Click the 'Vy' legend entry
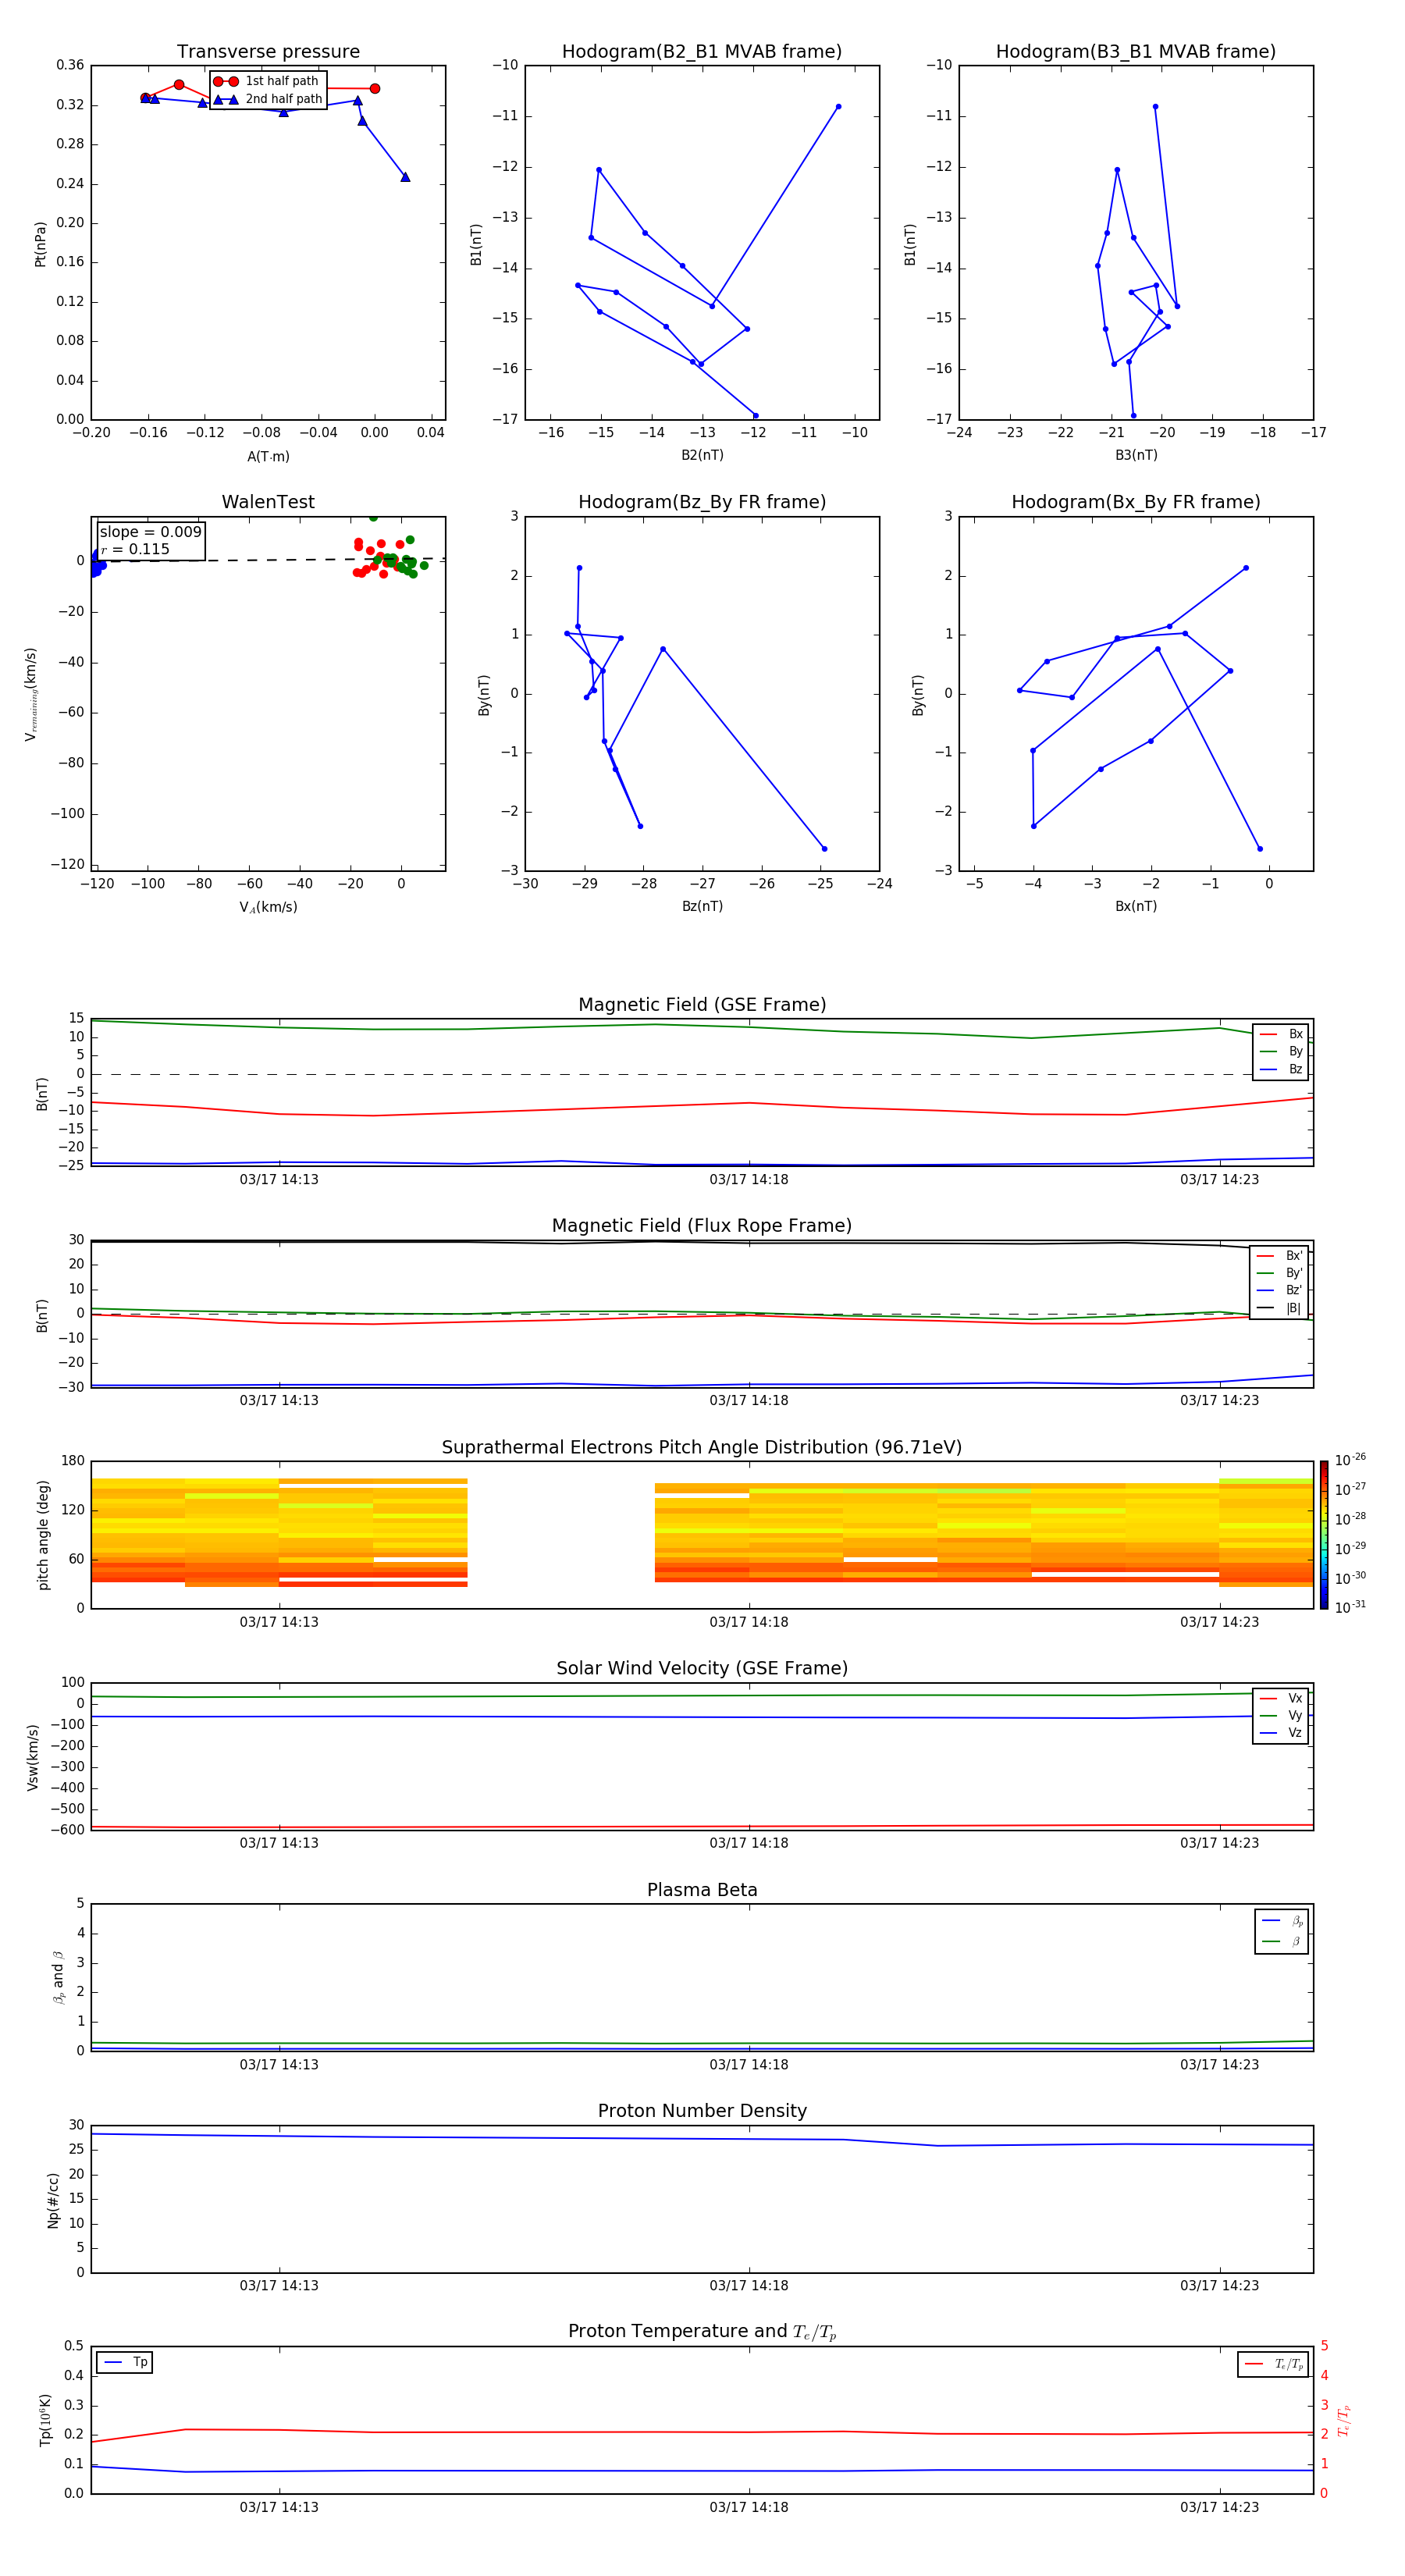Image resolution: width=1405 pixels, height=2576 pixels. 1281,1715
